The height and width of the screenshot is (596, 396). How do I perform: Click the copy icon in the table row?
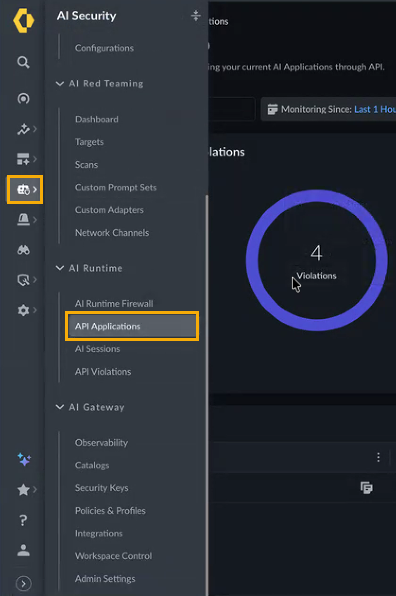(366, 488)
